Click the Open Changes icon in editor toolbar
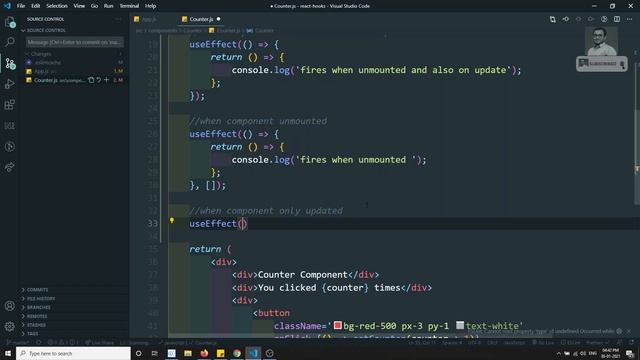The height and width of the screenshot is (360, 640). point(553,19)
